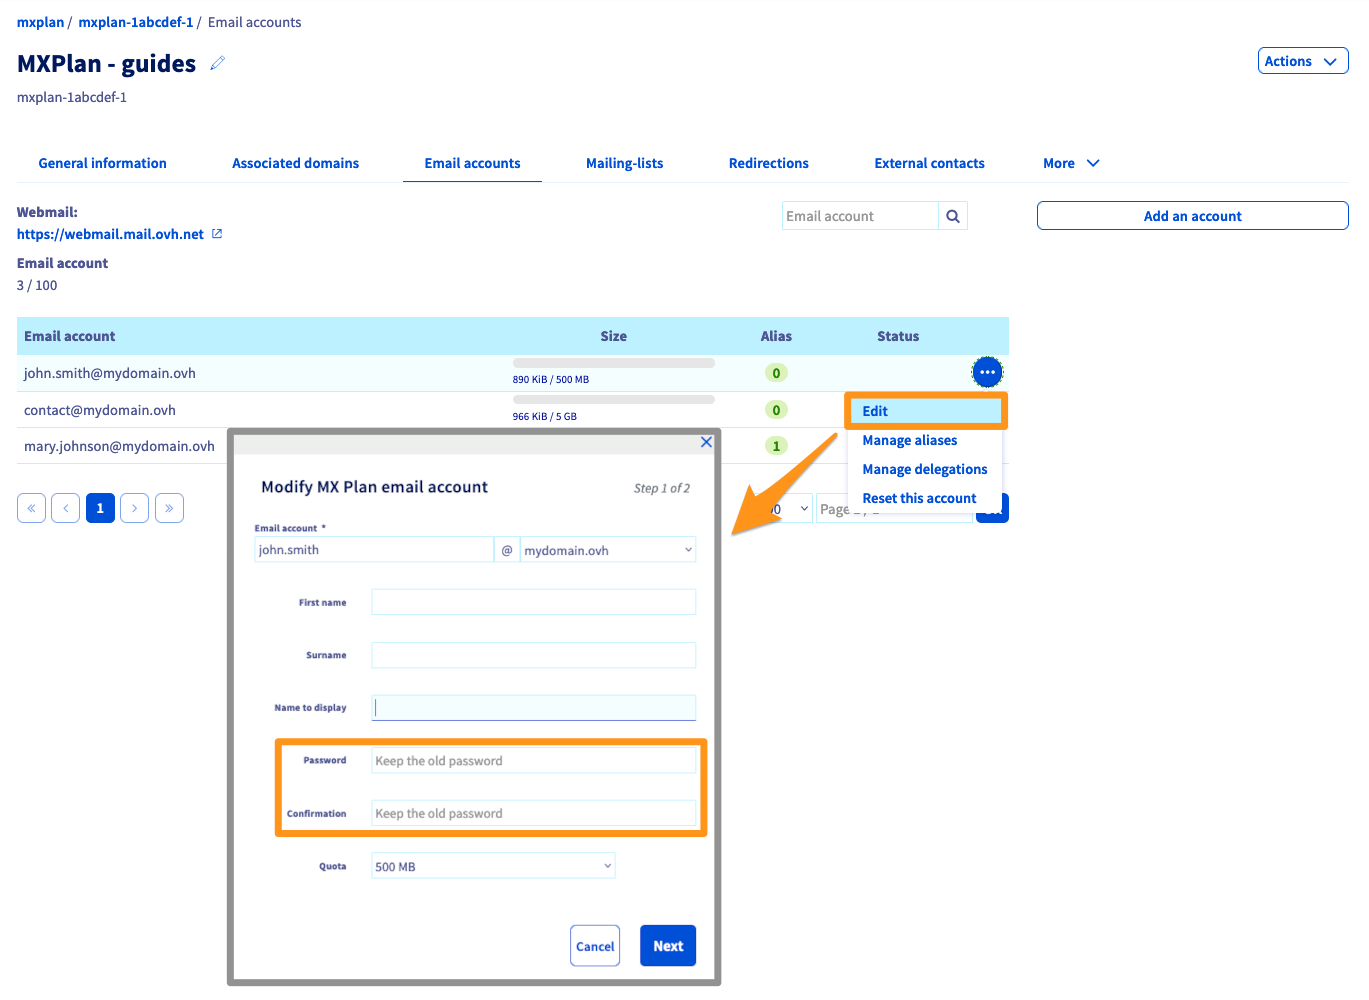Click external link icon next to webmail URL
Viewport: 1369px width, 1000px height.
coord(217,234)
